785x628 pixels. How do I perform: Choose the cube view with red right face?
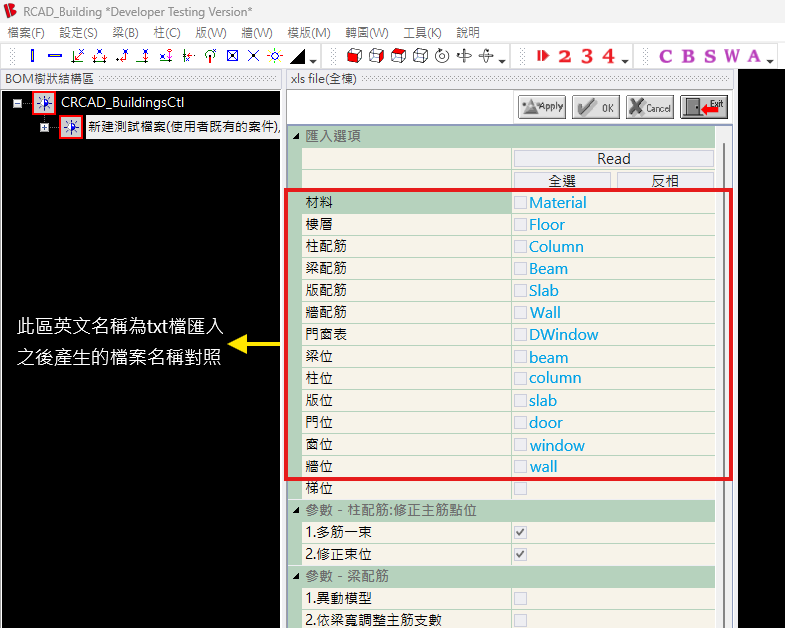(x=376, y=56)
